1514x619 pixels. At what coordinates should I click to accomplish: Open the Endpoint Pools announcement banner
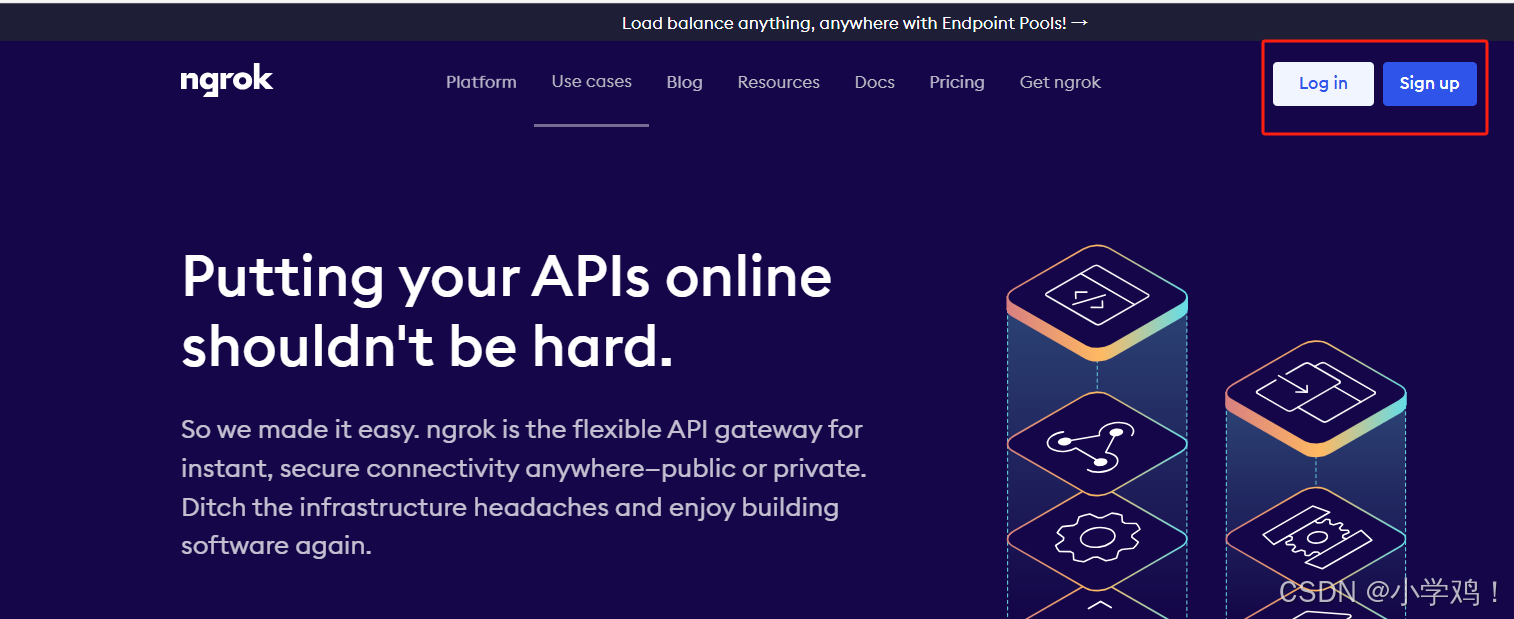coord(855,22)
